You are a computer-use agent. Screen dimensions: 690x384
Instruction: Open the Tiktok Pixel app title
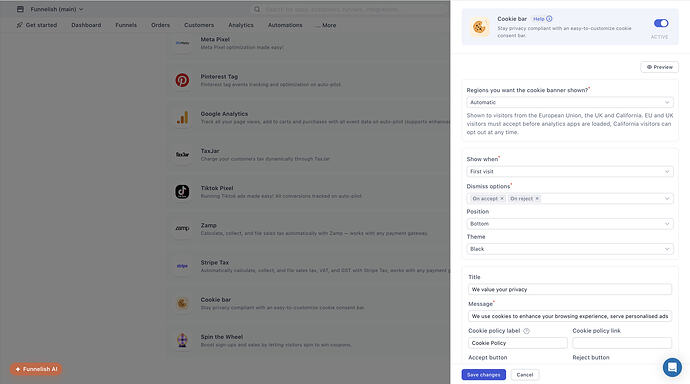(217, 188)
